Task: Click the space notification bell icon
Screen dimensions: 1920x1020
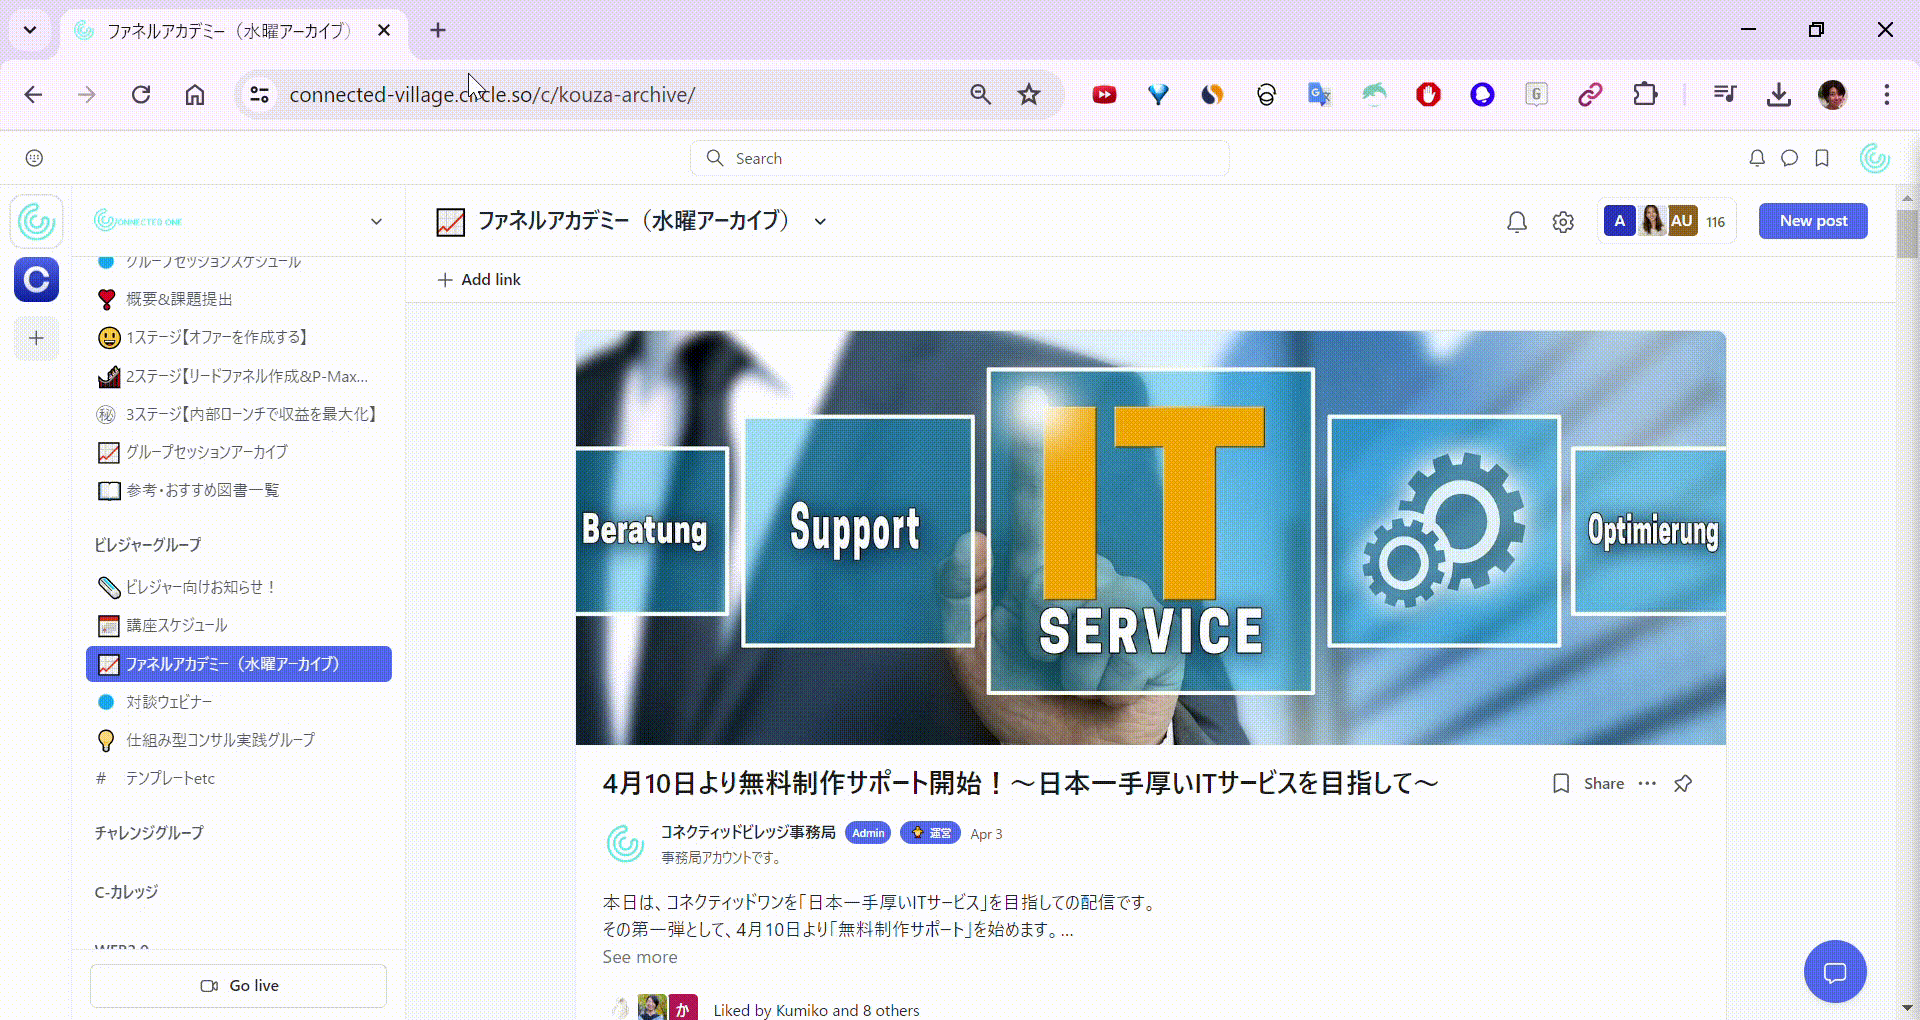Action: (x=1516, y=222)
